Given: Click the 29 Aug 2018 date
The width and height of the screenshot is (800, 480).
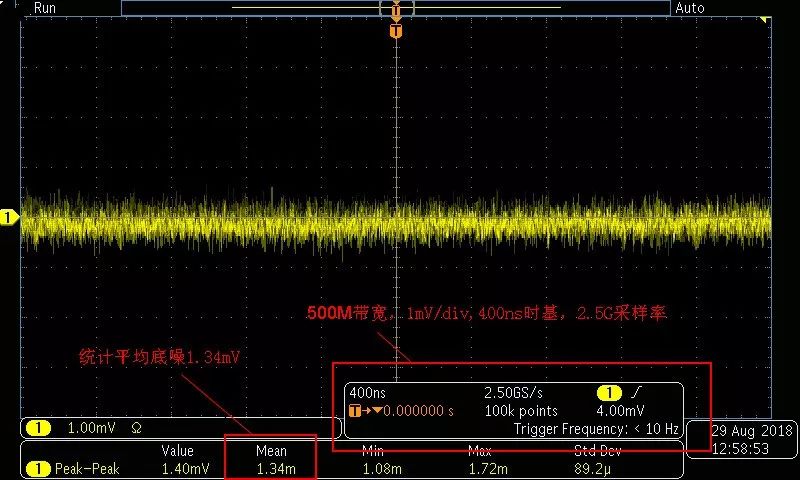Looking at the screenshot, I should click(x=752, y=431).
